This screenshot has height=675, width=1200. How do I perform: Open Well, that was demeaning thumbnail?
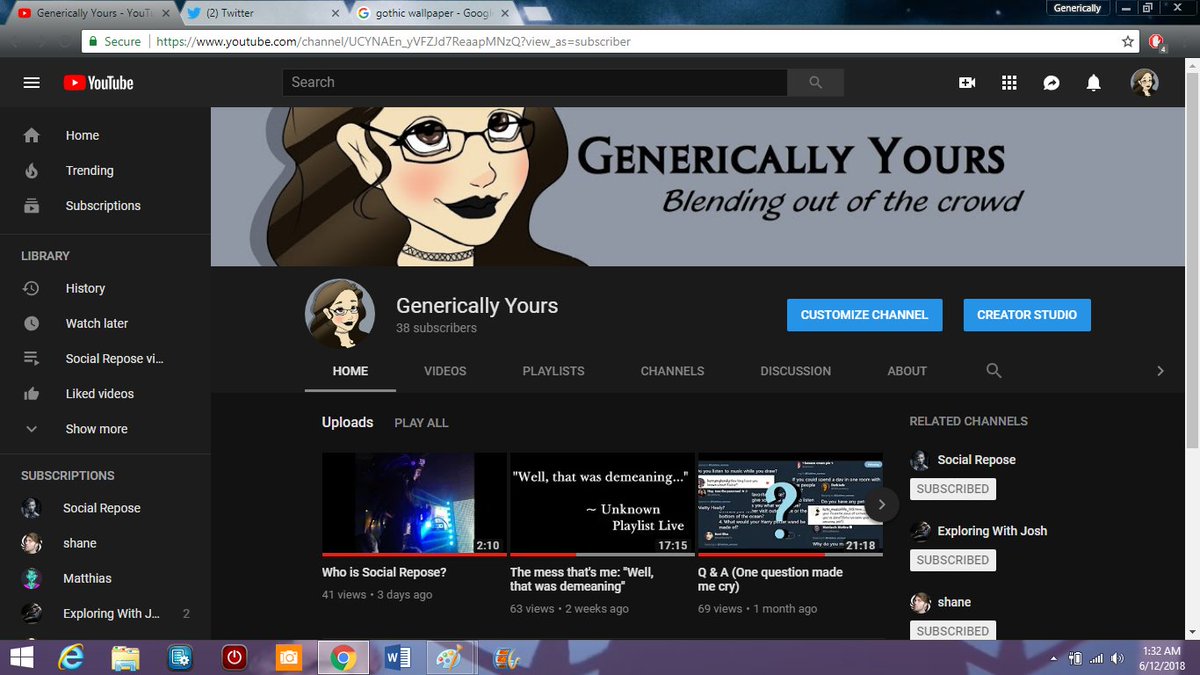point(602,504)
